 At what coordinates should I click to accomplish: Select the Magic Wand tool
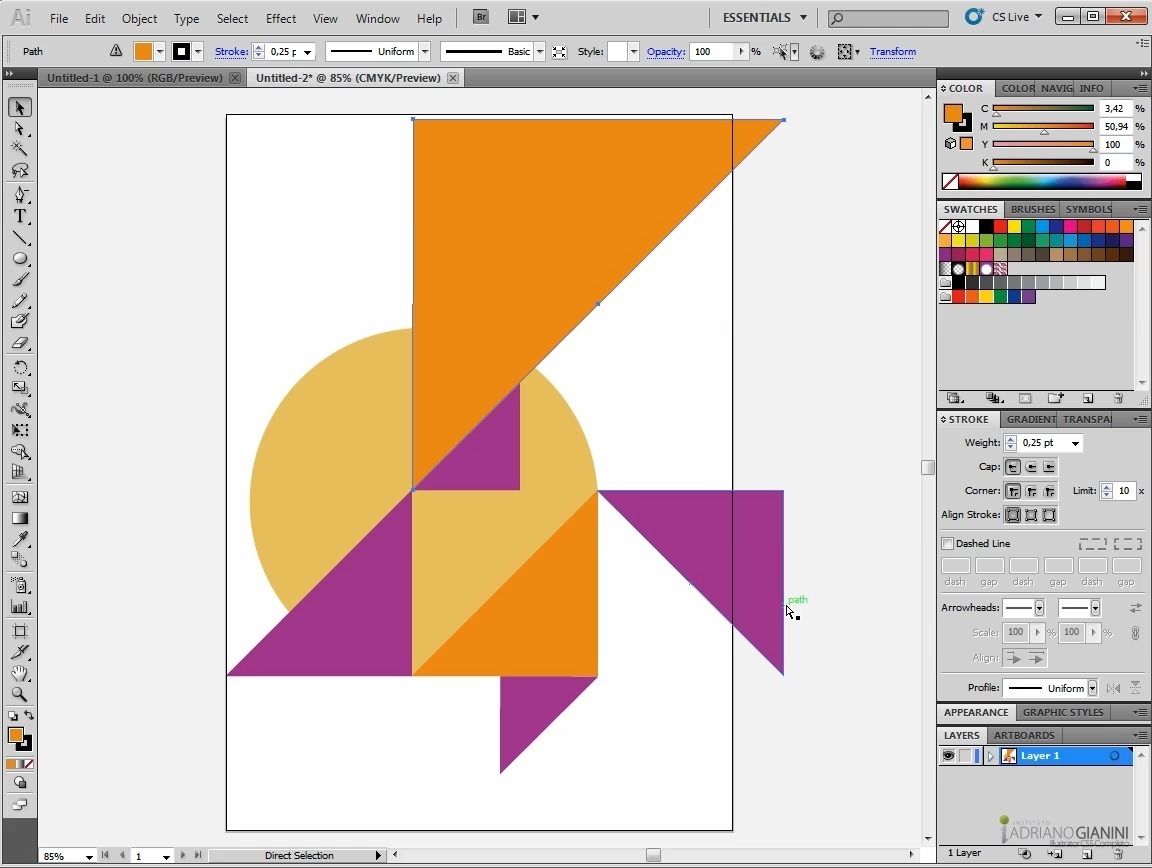coord(20,148)
